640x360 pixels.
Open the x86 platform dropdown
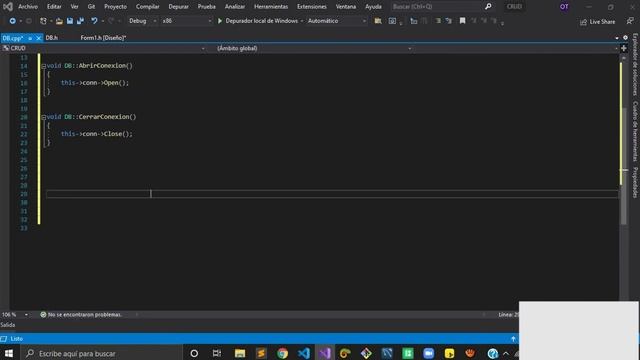[x=187, y=21]
